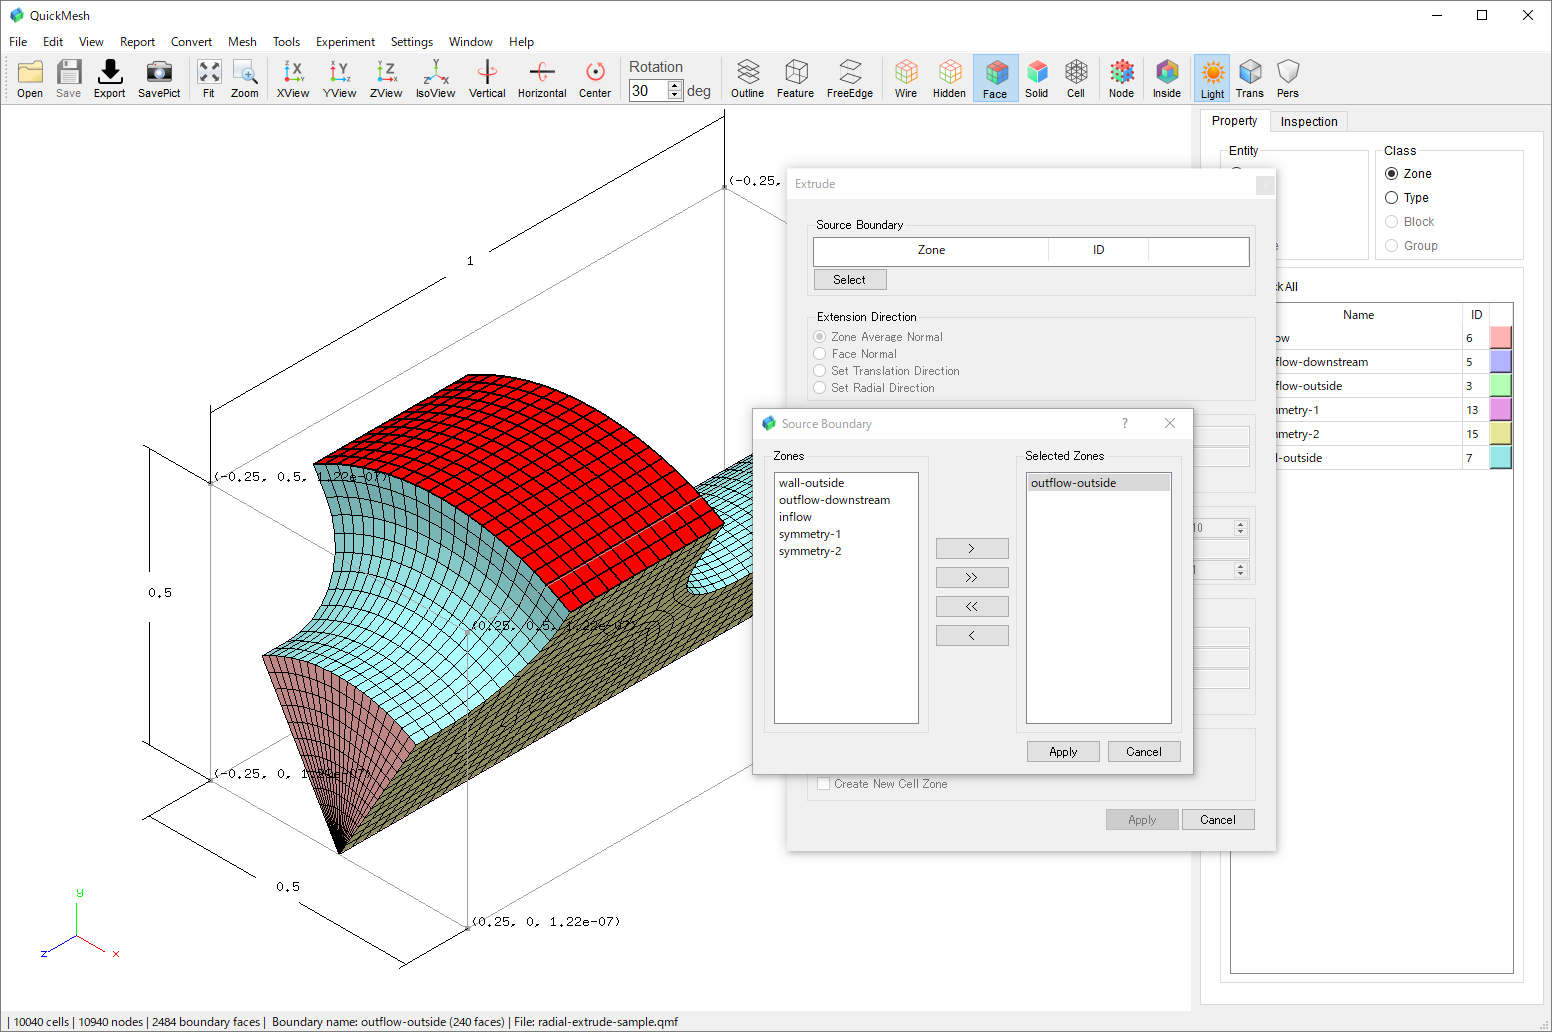The height and width of the screenshot is (1032, 1552).
Task: Toggle Node display icon
Action: click(x=1121, y=78)
